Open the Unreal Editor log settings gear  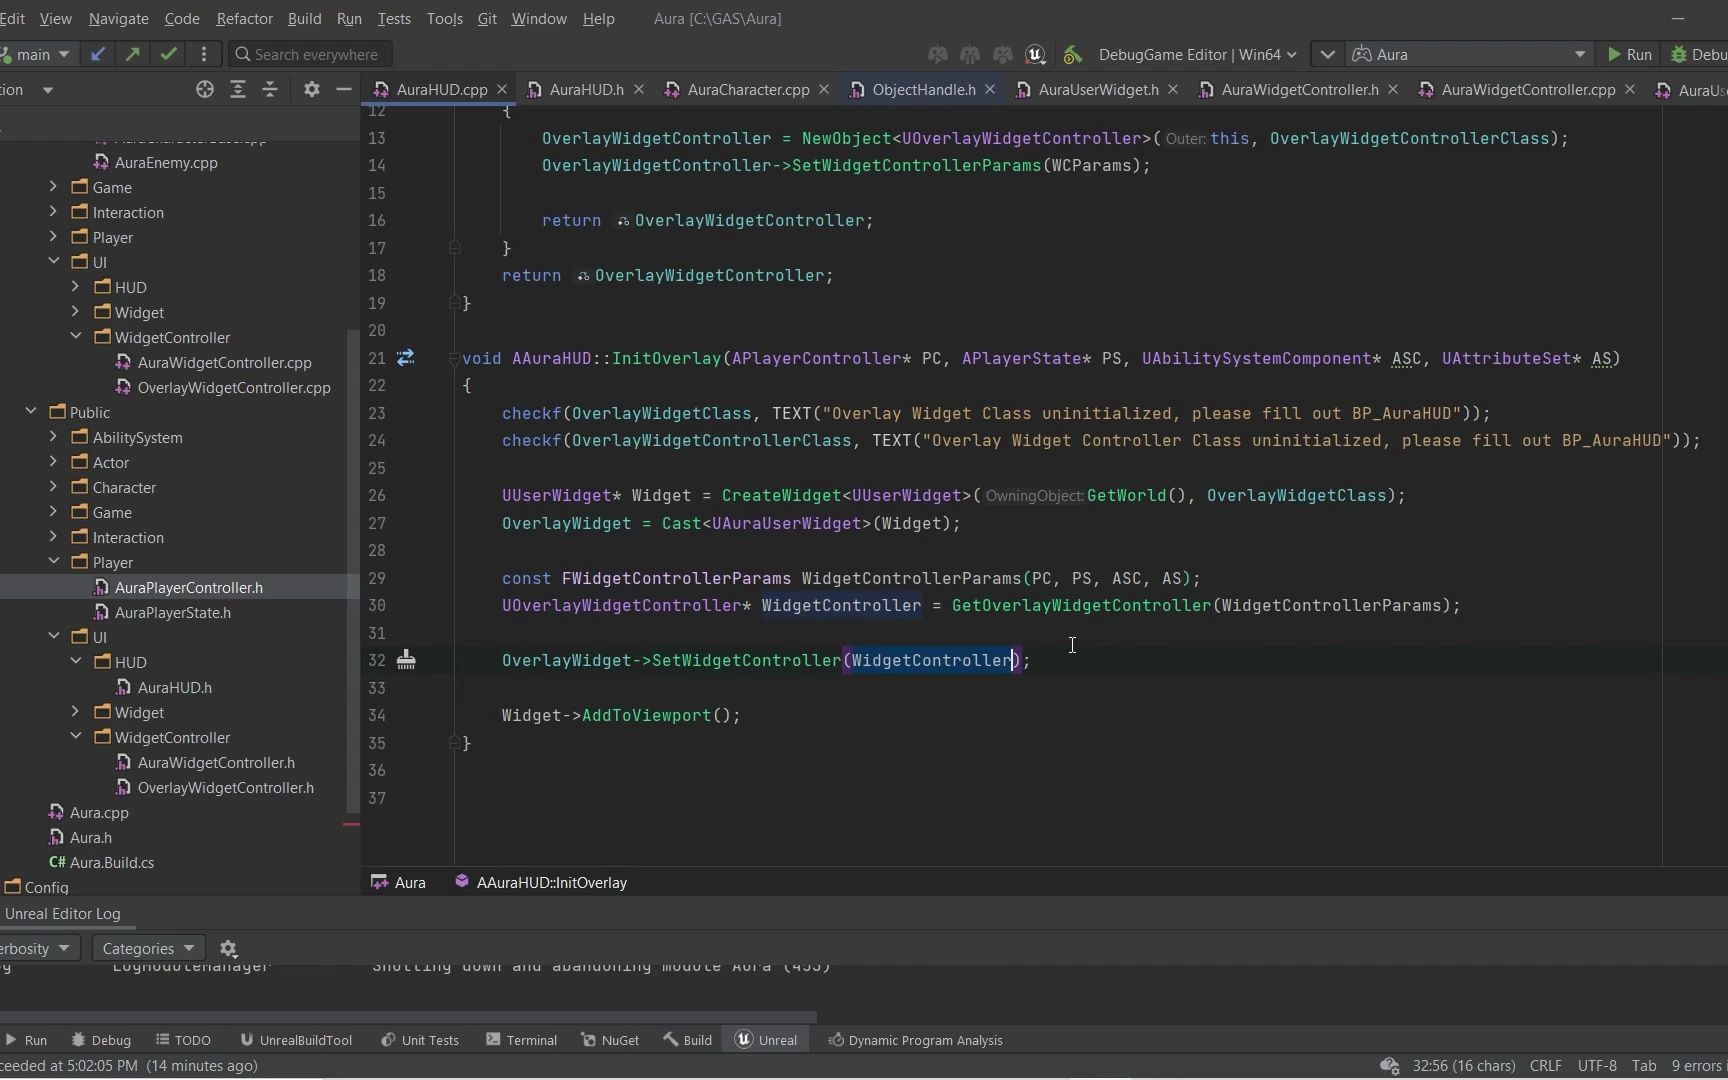point(228,948)
